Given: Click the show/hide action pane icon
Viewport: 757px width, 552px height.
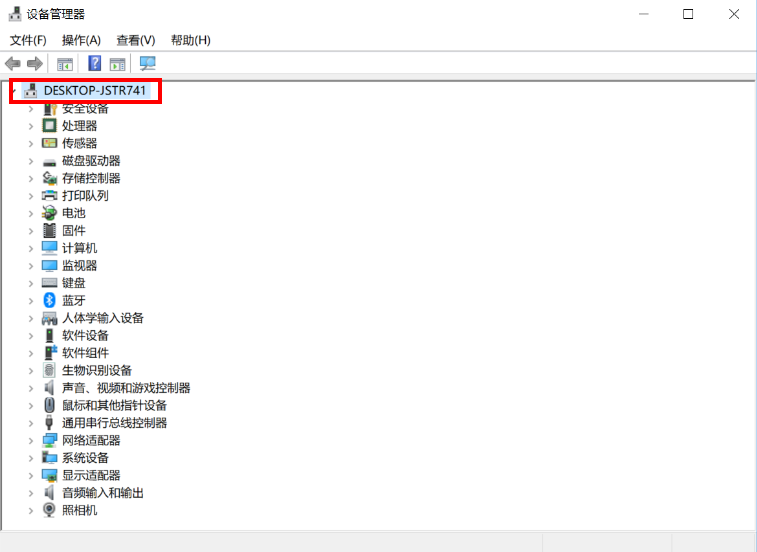Looking at the screenshot, I should click(x=118, y=64).
